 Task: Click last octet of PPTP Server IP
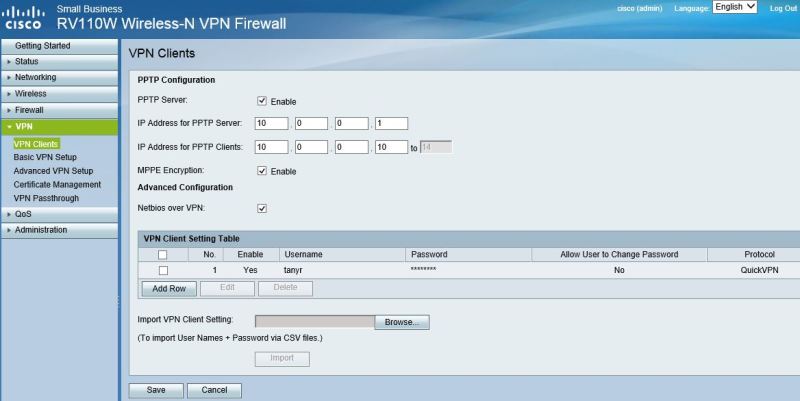391,123
